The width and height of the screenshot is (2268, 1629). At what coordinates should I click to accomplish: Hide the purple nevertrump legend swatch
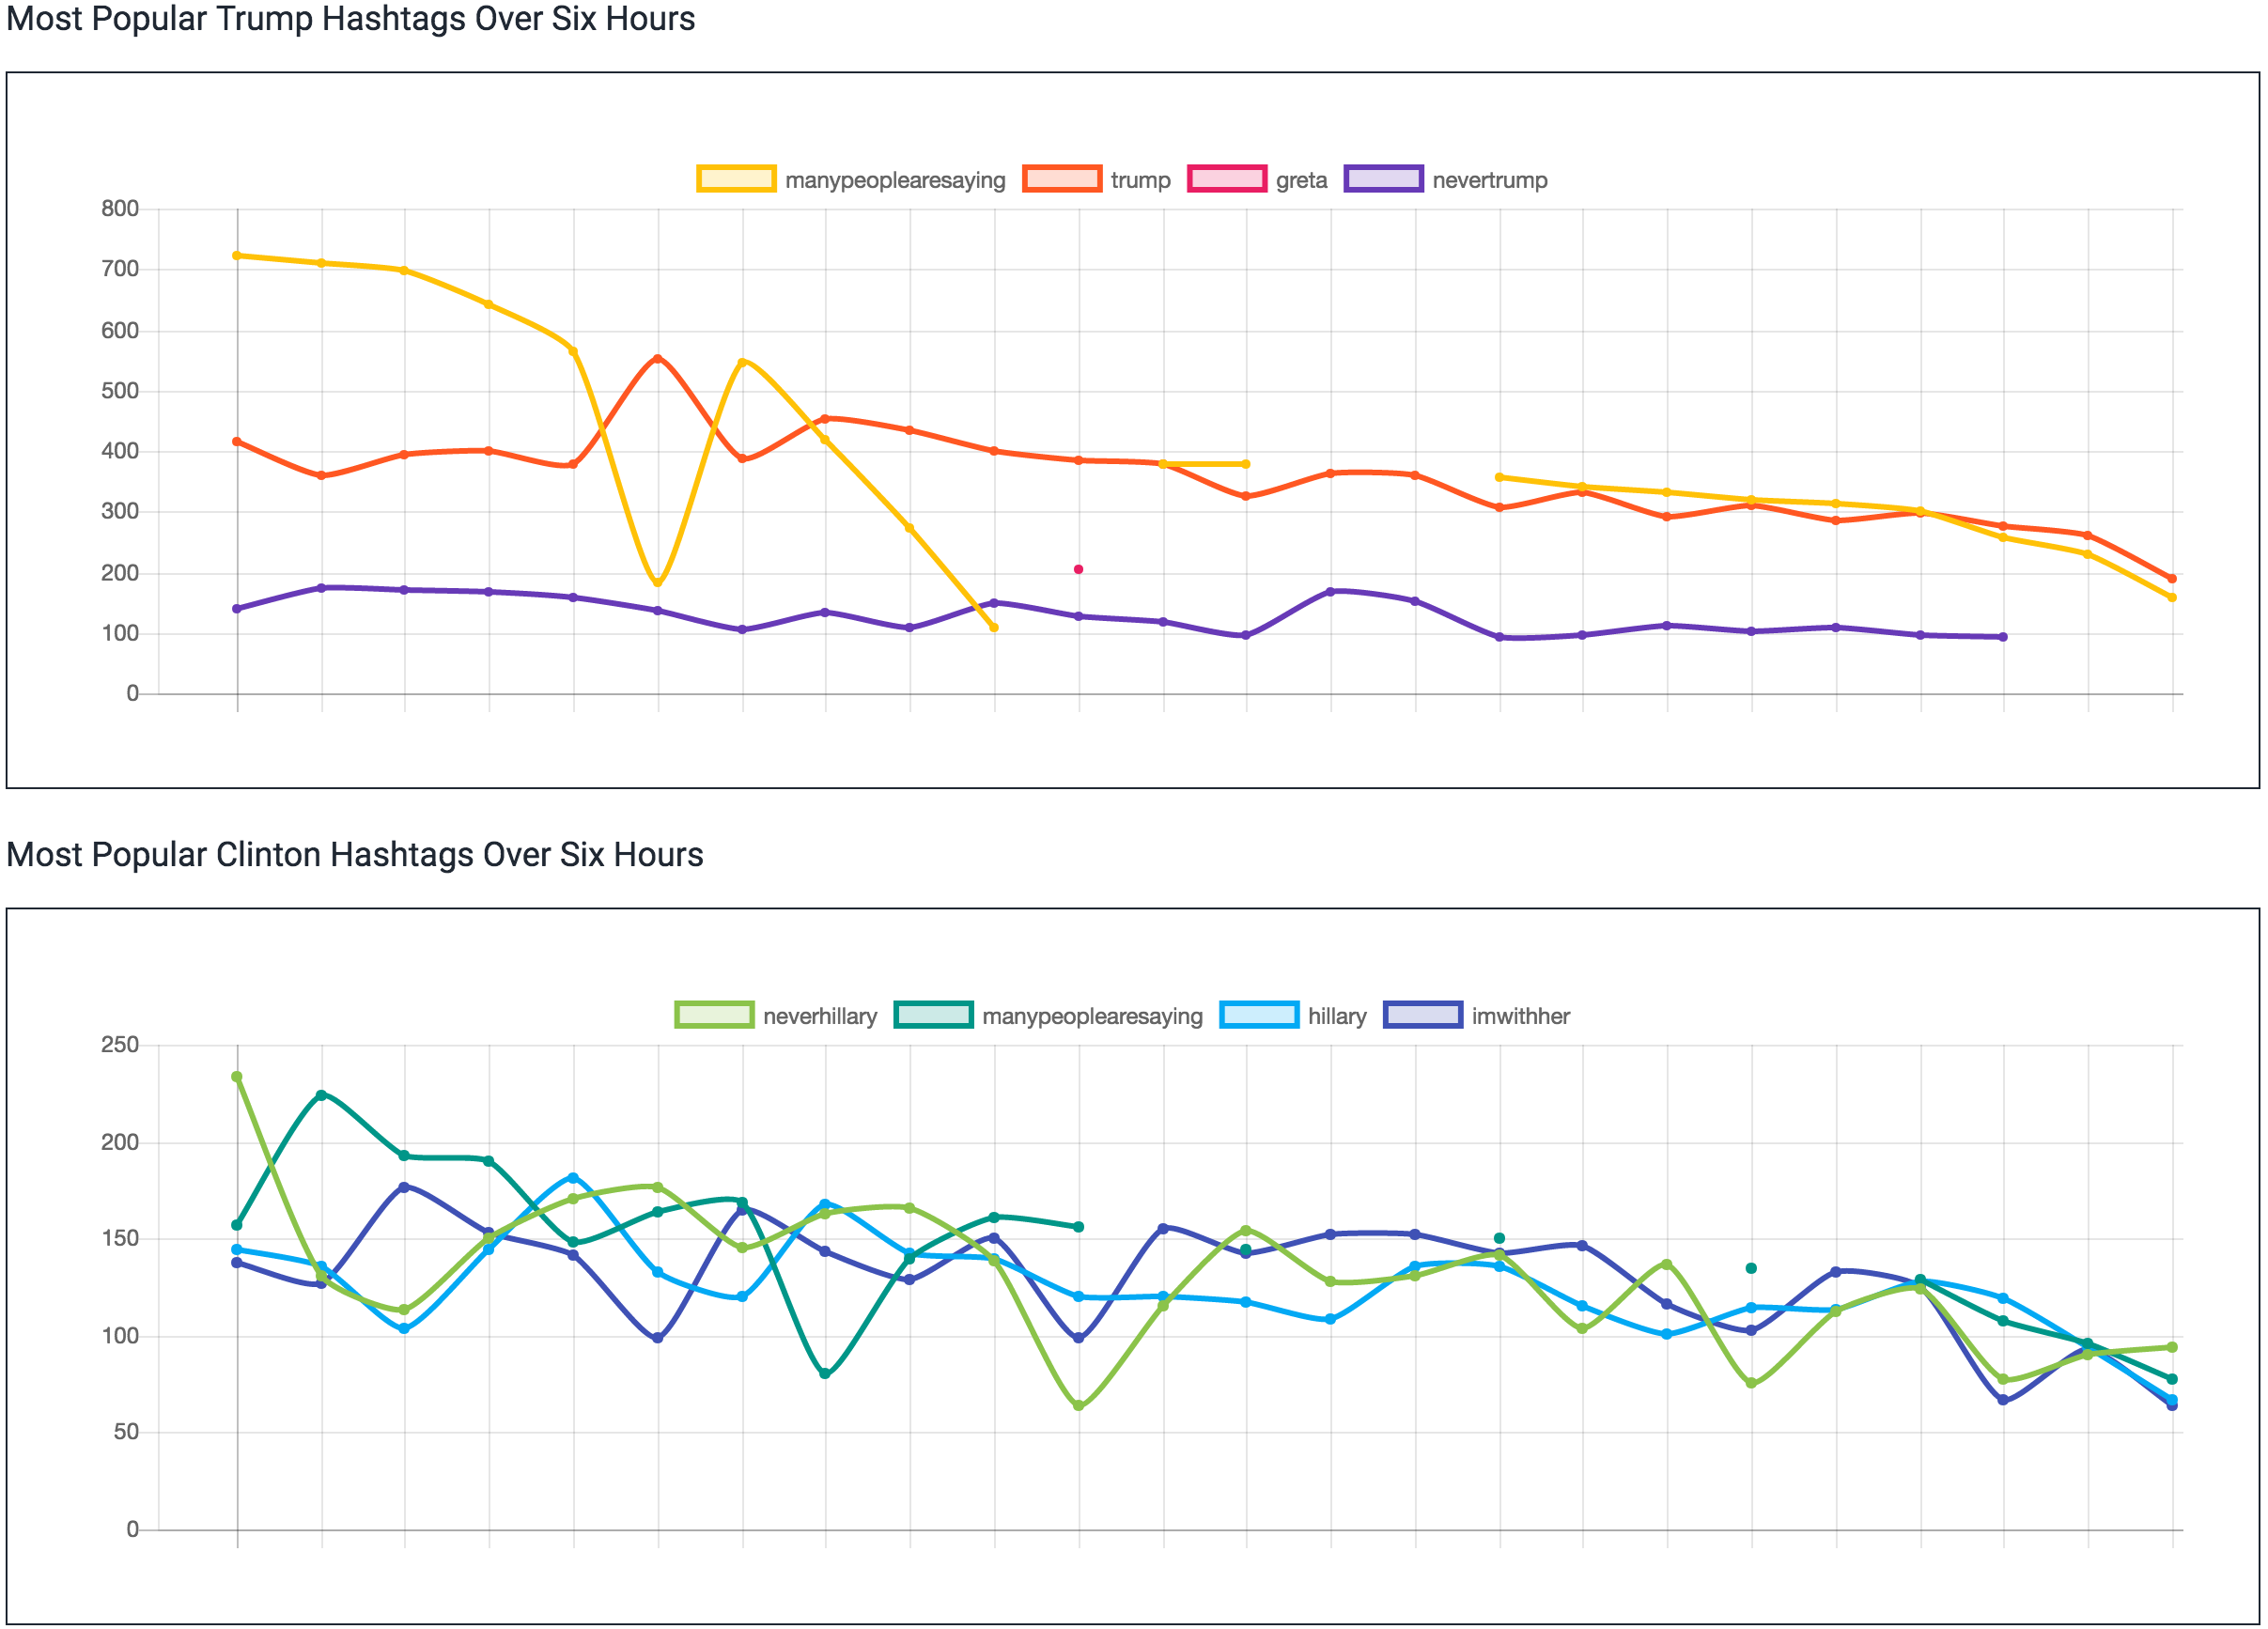[x=1383, y=179]
